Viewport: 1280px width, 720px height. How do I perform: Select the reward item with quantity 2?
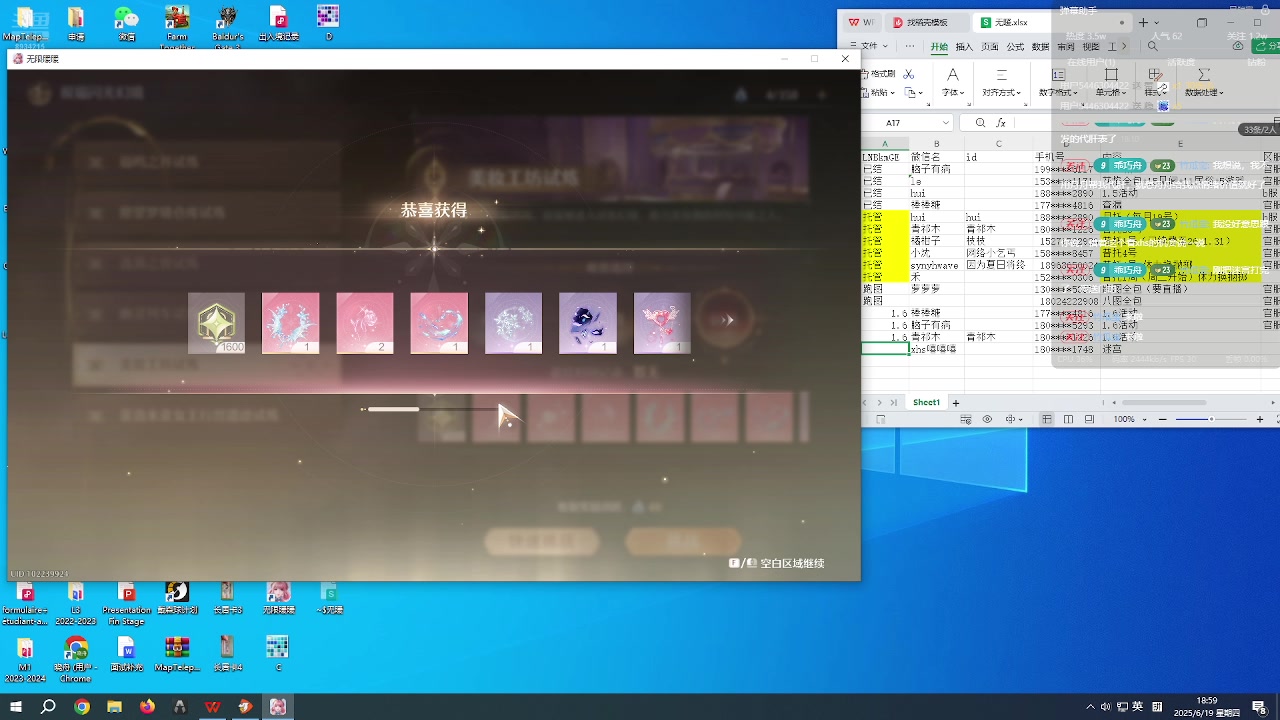click(365, 323)
